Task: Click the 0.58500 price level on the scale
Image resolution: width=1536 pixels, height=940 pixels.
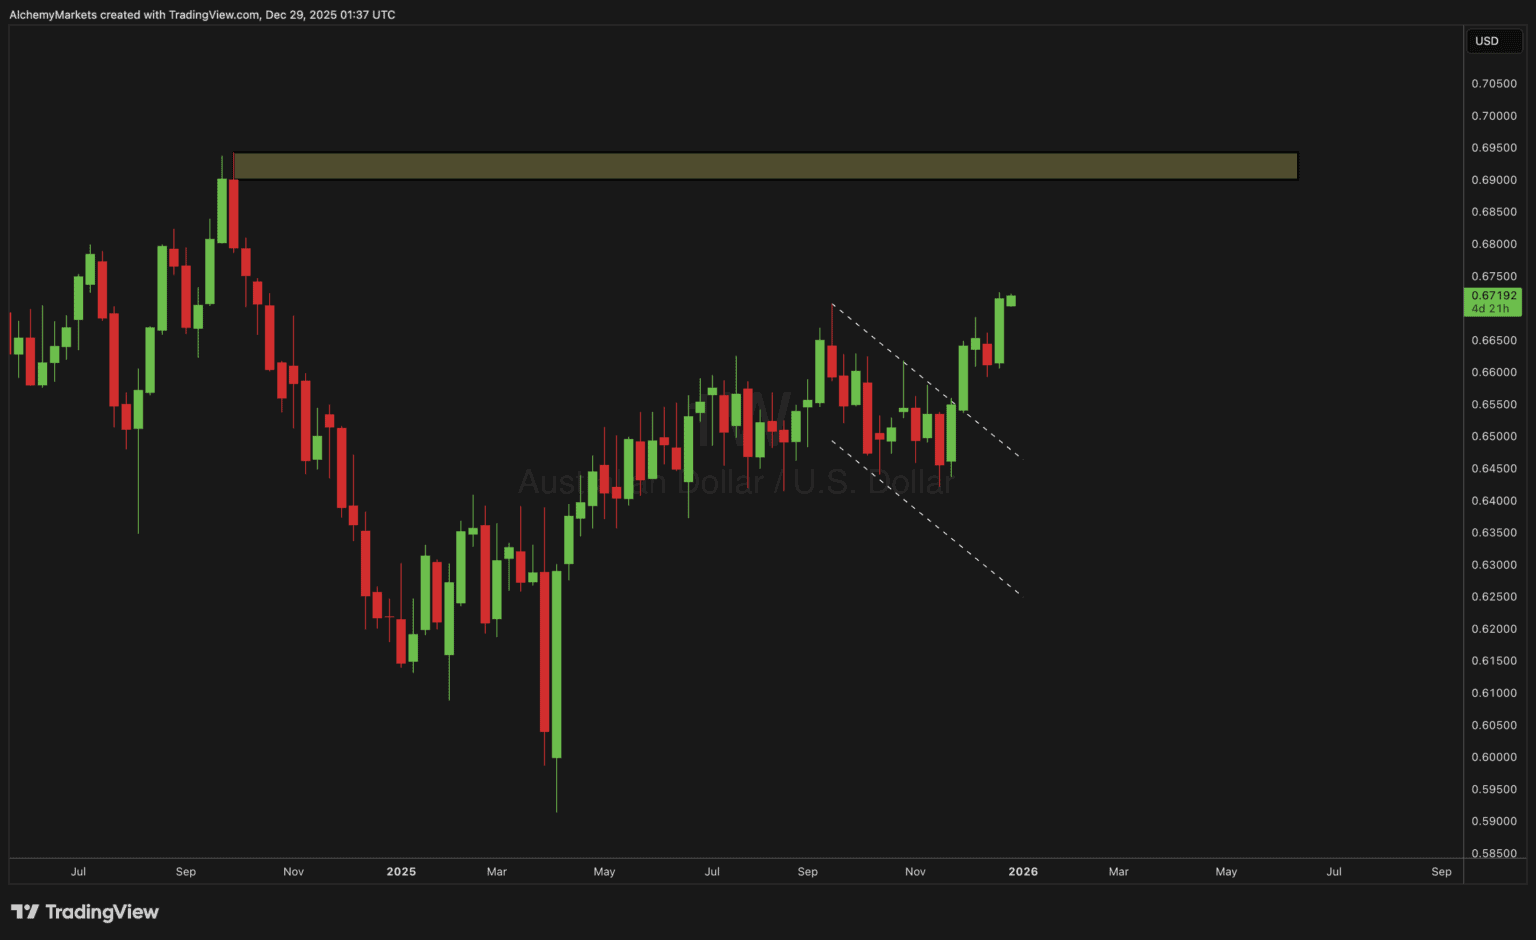Action: pos(1494,852)
